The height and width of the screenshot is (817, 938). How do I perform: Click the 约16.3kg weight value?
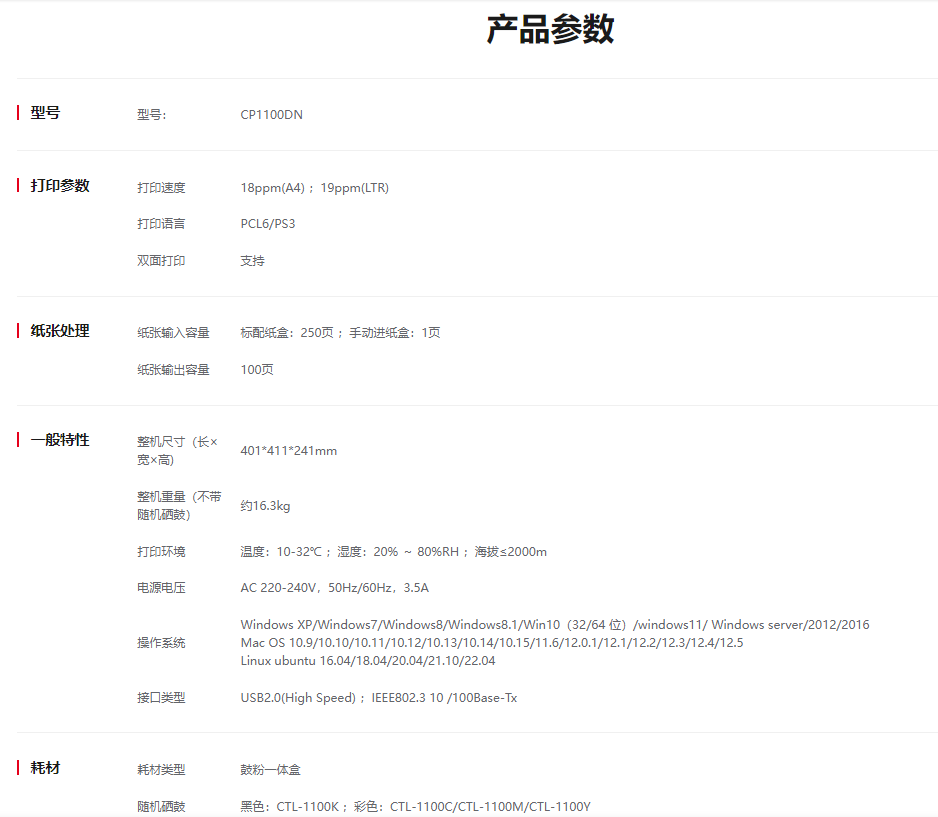(265, 506)
